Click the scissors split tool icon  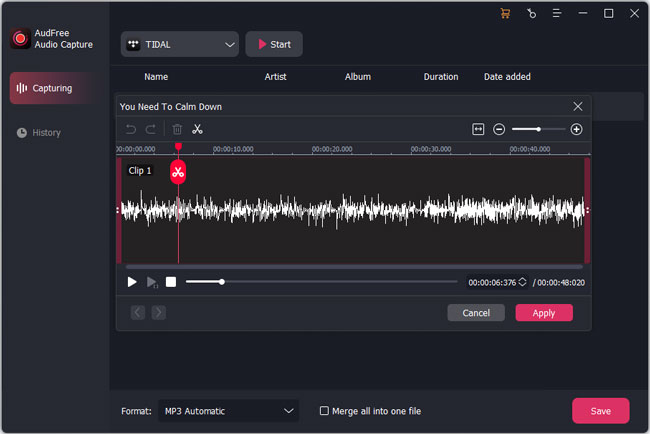pyautogui.click(x=197, y=129)
